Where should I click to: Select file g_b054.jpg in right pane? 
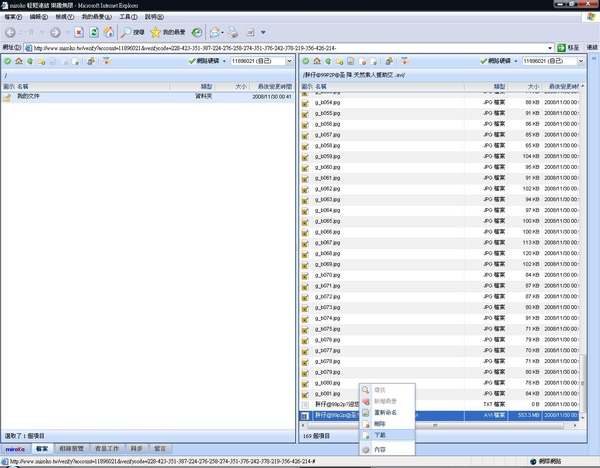point(440,103)
